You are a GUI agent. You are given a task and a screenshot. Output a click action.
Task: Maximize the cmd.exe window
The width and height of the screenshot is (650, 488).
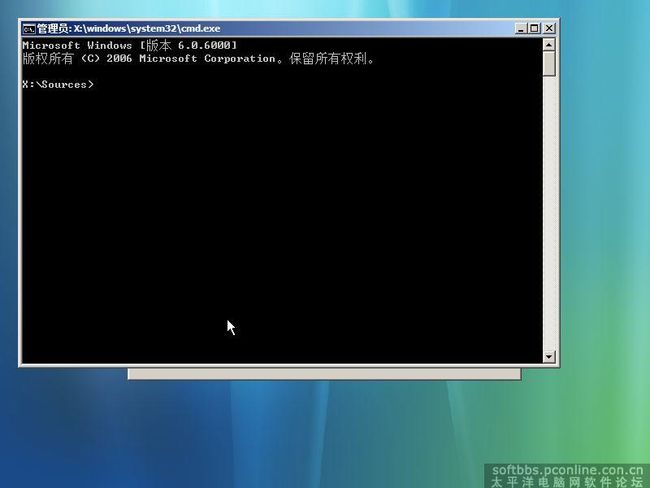click(x=534, y=28)
